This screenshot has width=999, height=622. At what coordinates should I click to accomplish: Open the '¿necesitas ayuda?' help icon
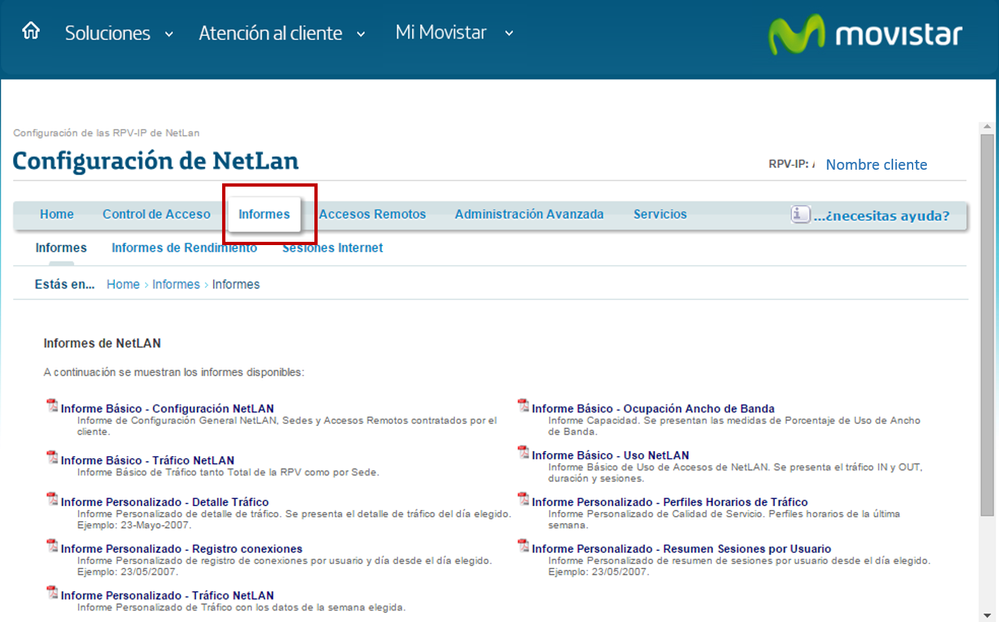(798, 214)
